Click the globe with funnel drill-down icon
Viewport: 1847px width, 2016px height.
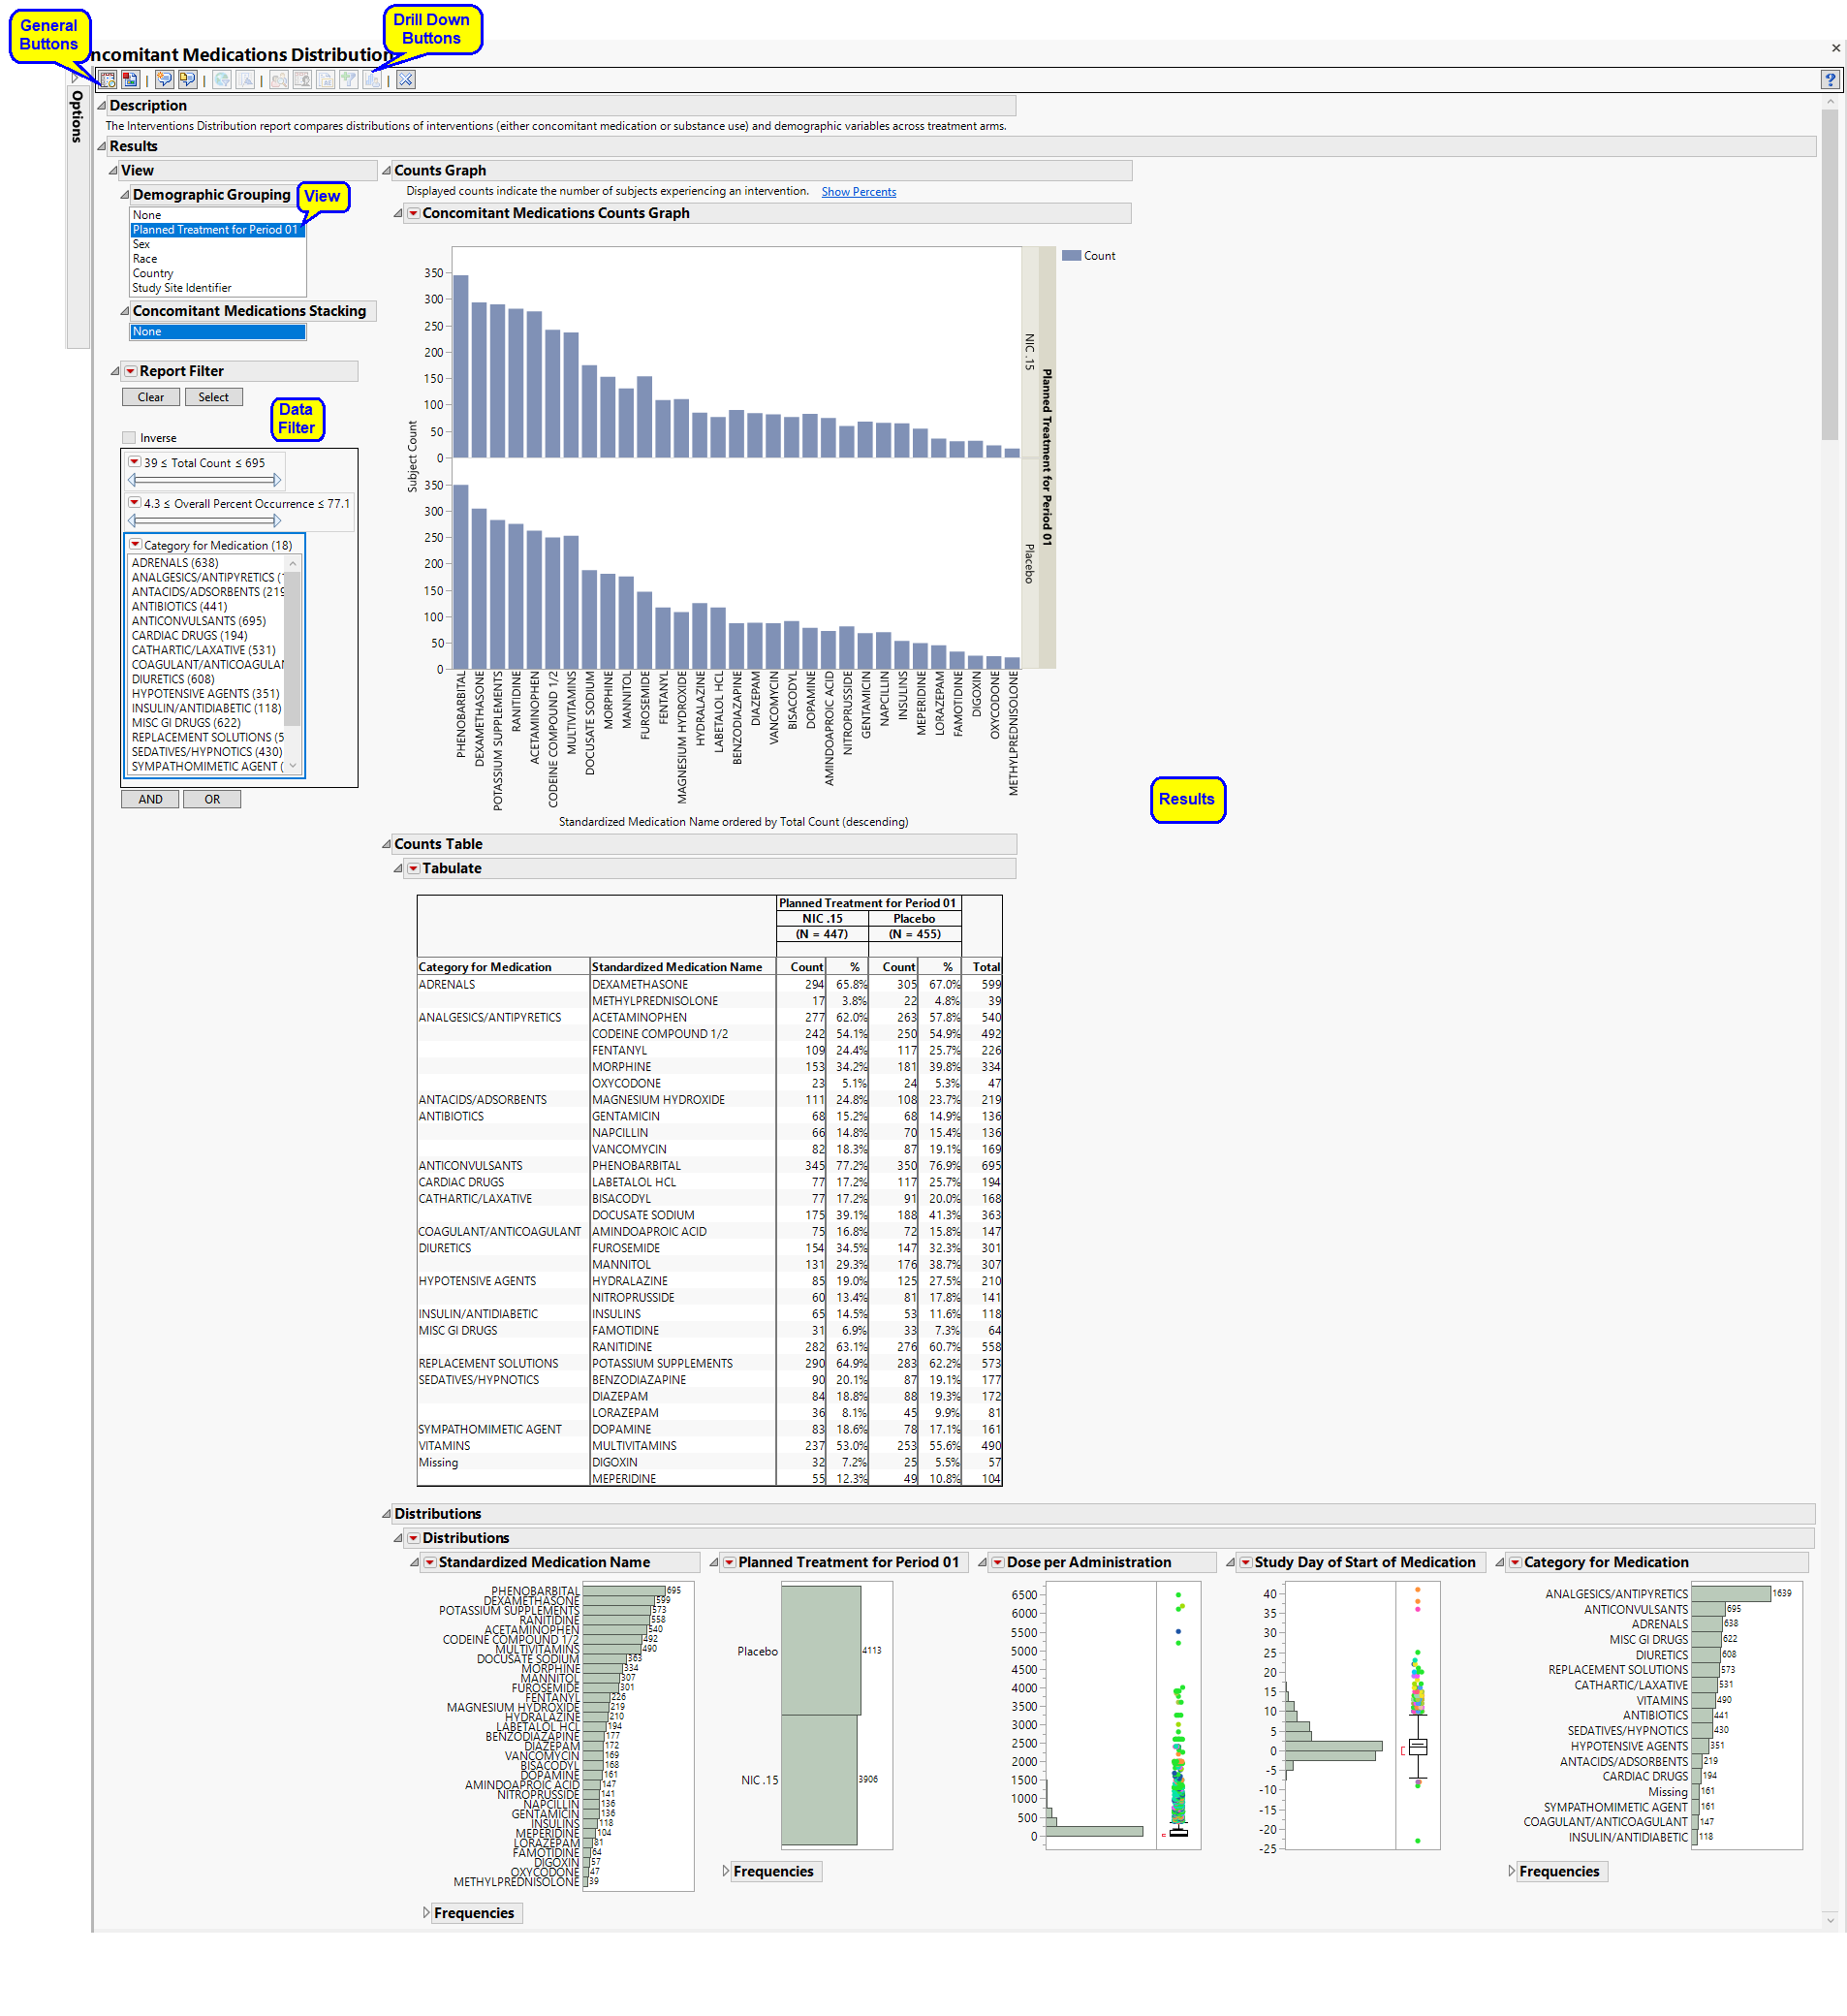tap(222, 80)
